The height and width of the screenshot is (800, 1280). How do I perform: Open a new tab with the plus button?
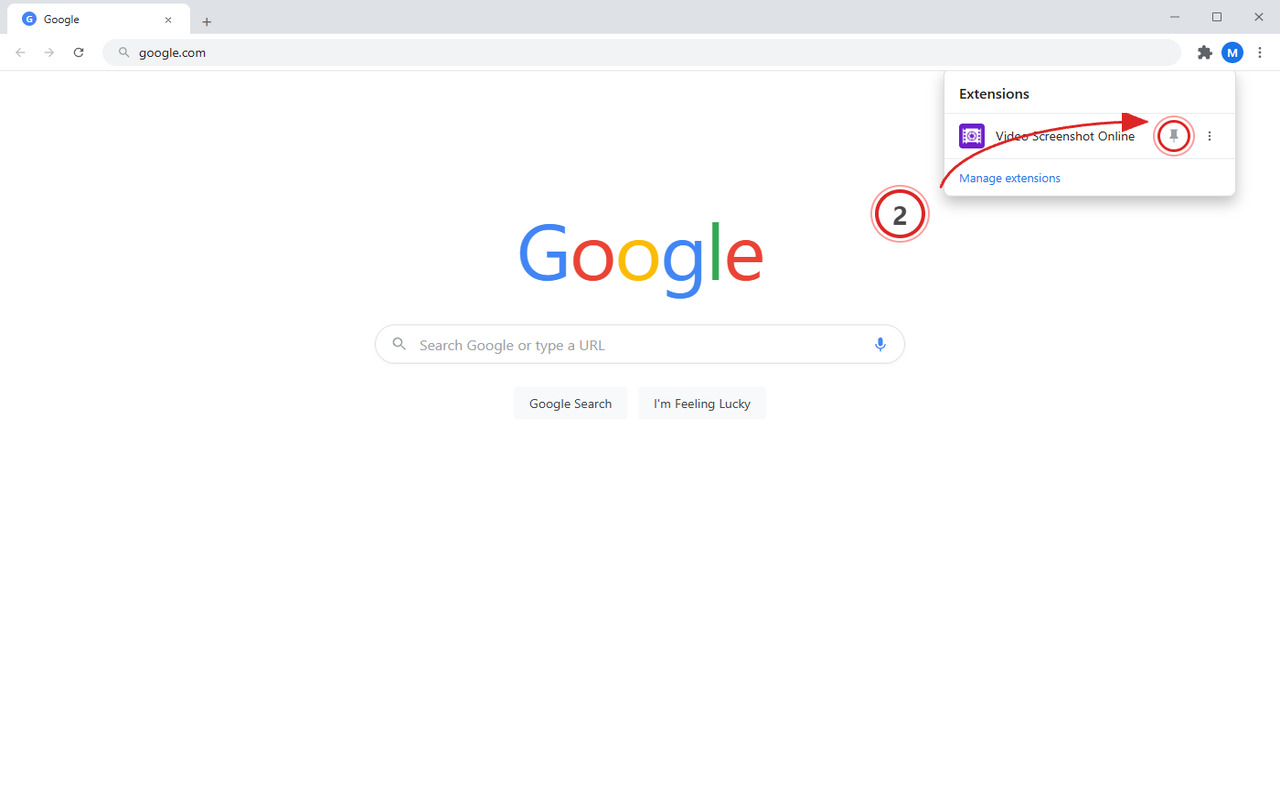(x=207, y=20)
